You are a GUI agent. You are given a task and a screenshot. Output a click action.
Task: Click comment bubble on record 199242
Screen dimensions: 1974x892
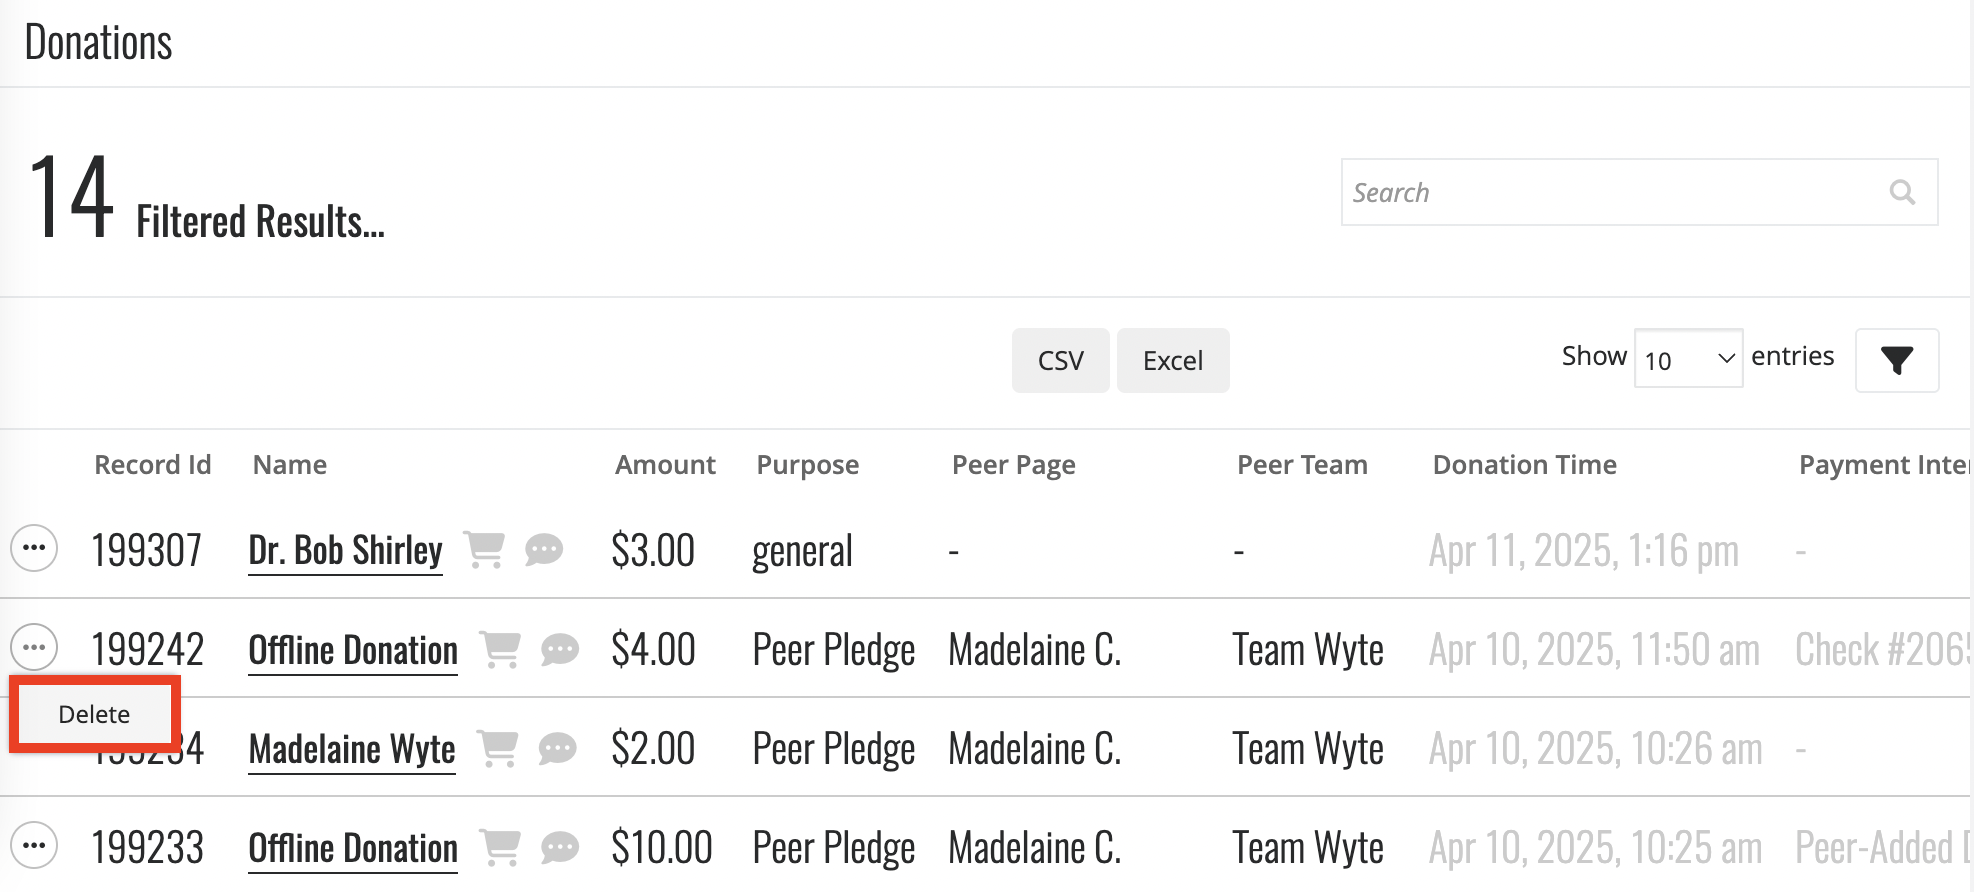tap(560, 650)
